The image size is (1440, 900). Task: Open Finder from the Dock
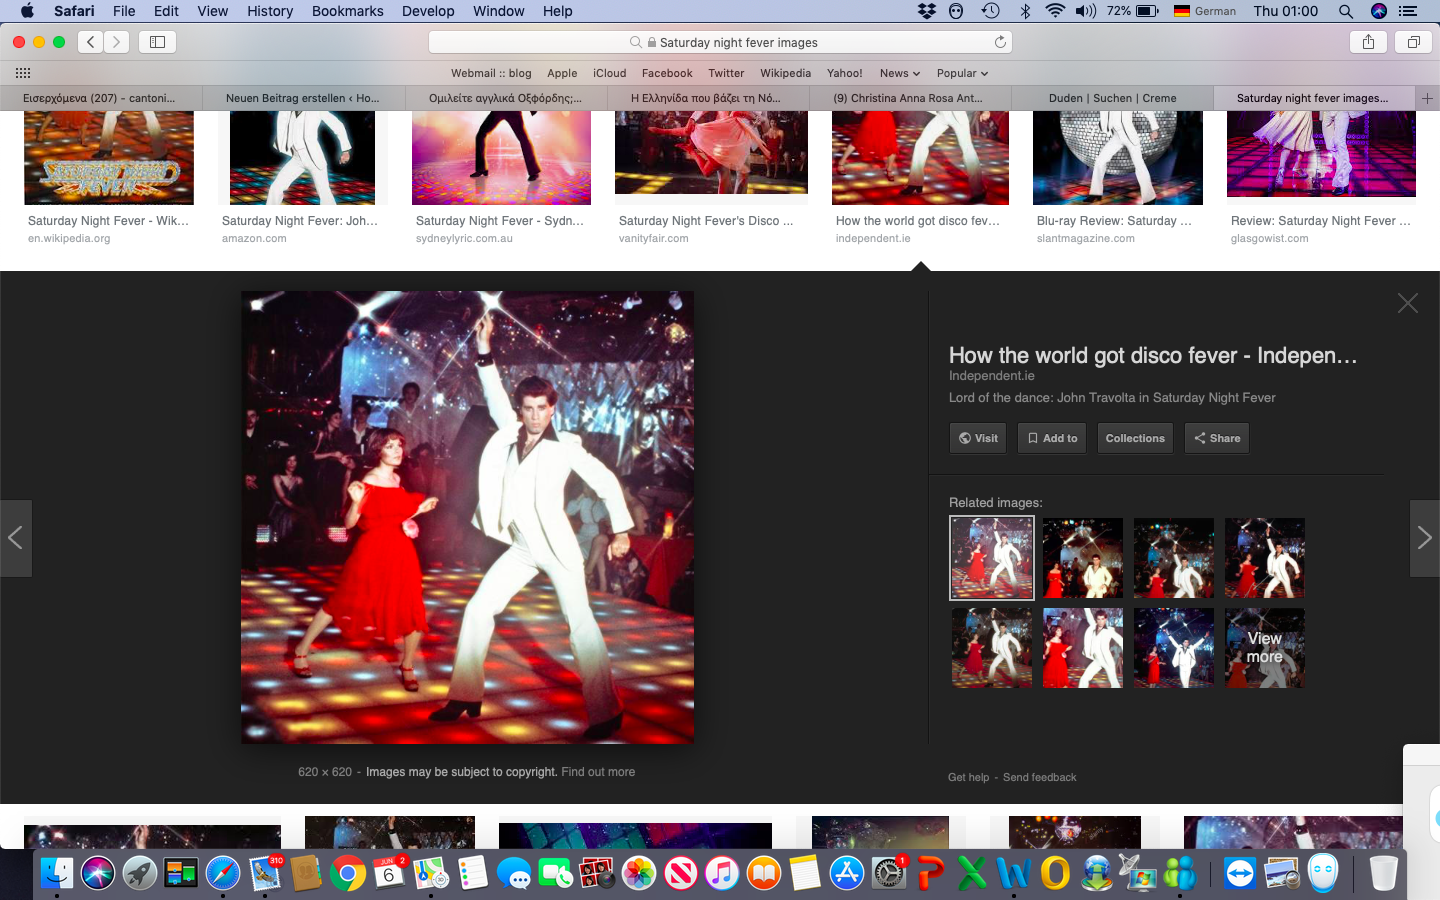(57, 873)
